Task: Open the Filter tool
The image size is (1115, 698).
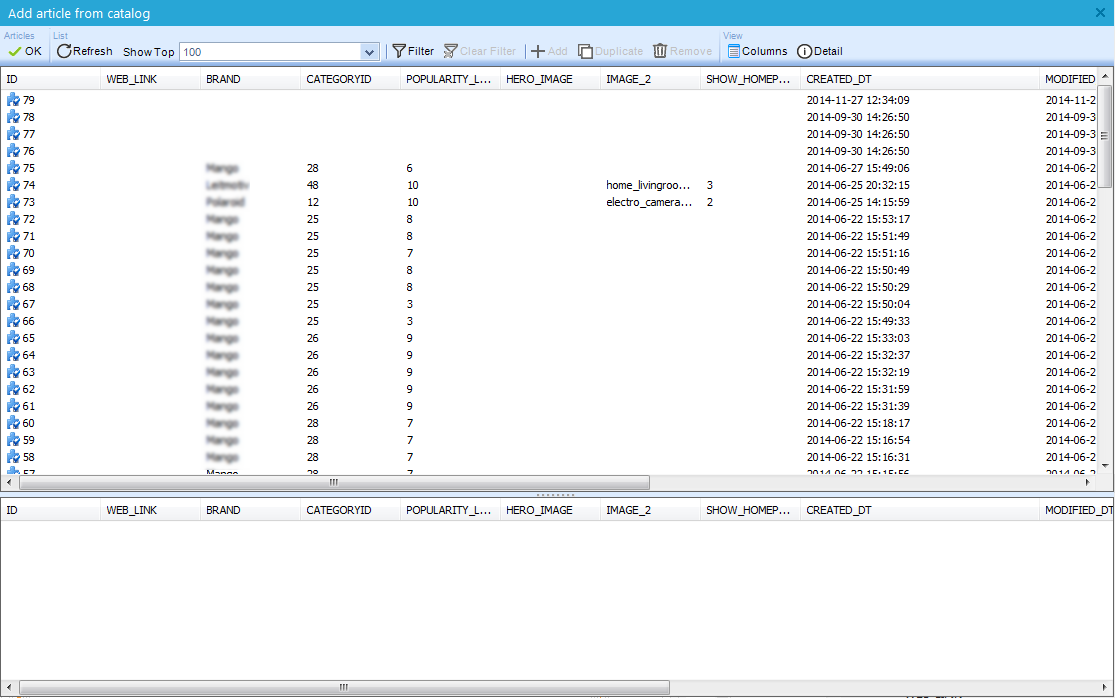Action: pos(412,51)
